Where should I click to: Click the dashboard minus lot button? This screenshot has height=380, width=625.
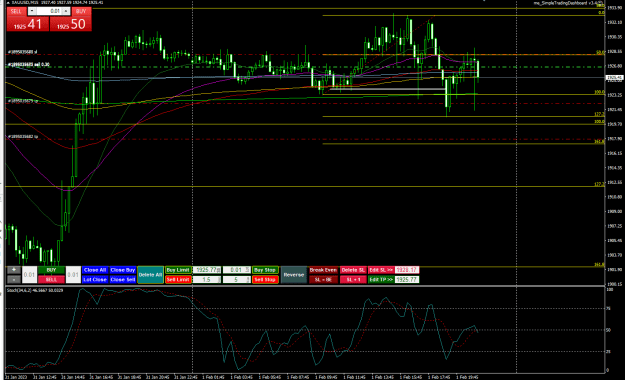14,279
